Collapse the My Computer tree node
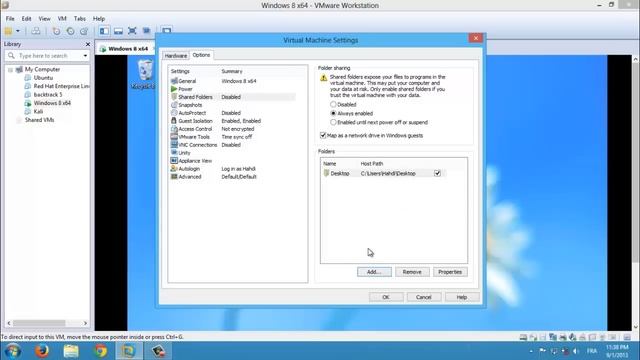 pyautogui.click(x=10, y=70)
